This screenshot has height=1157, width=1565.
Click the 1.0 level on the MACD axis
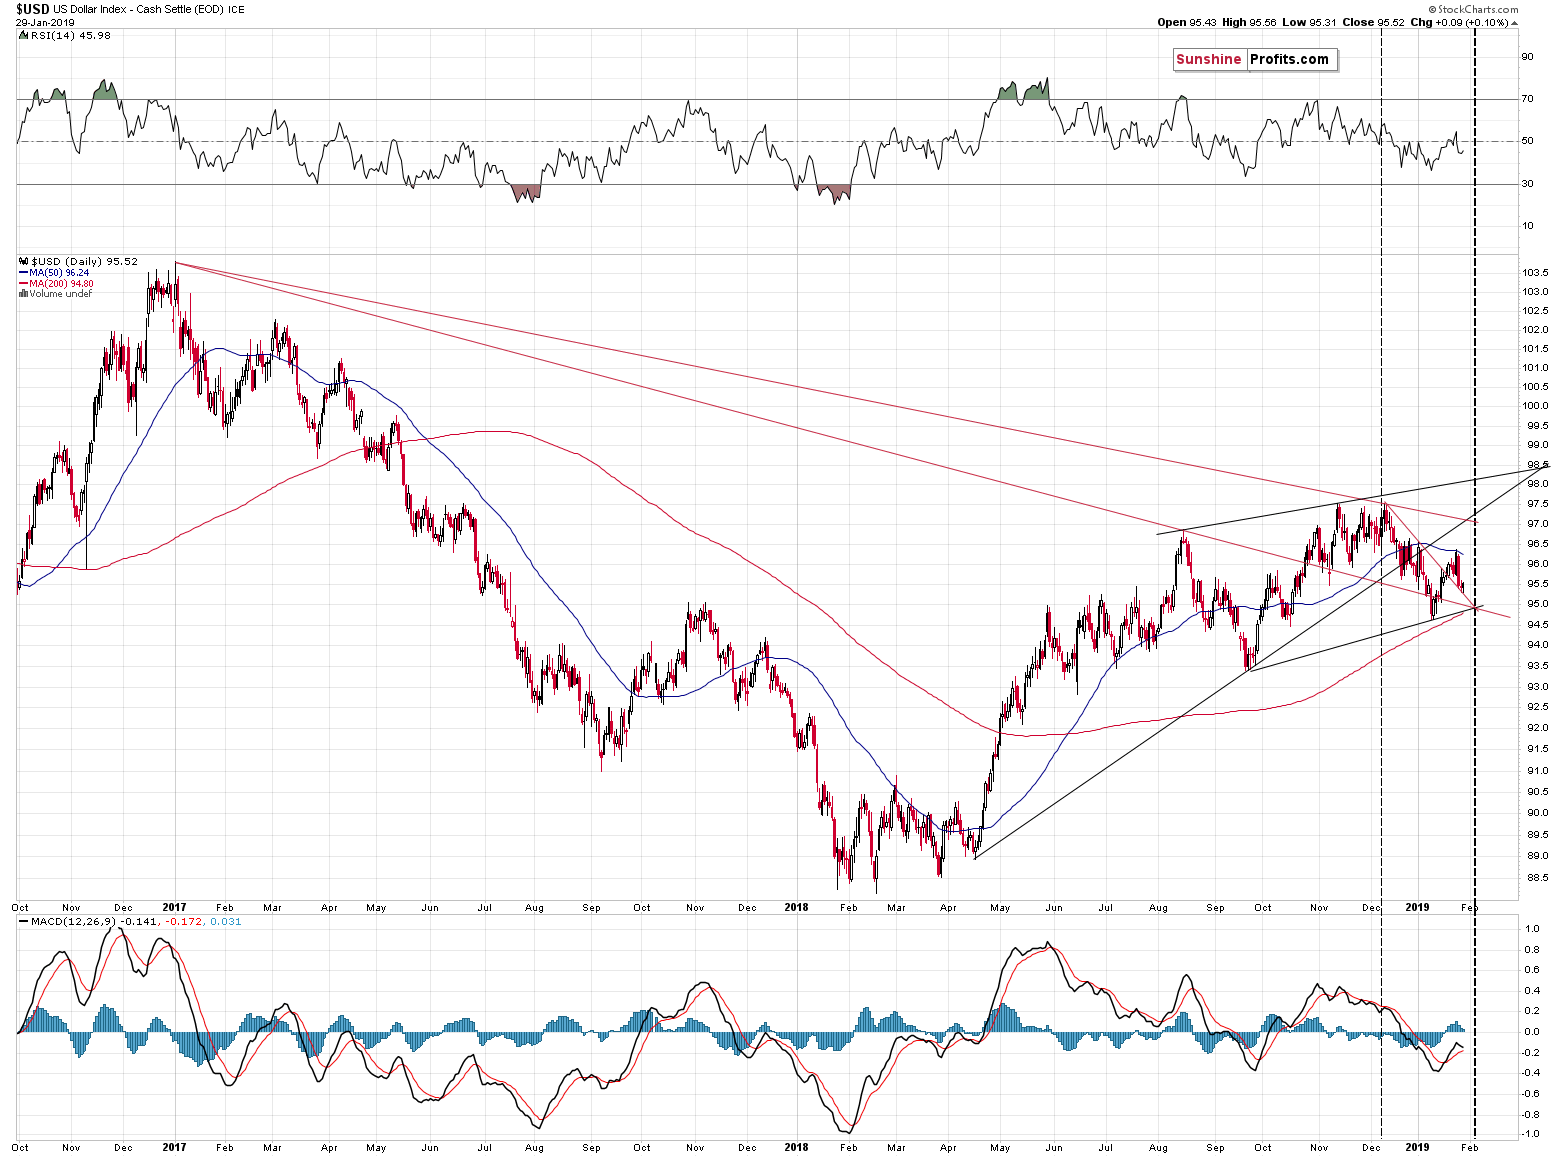1531,929
